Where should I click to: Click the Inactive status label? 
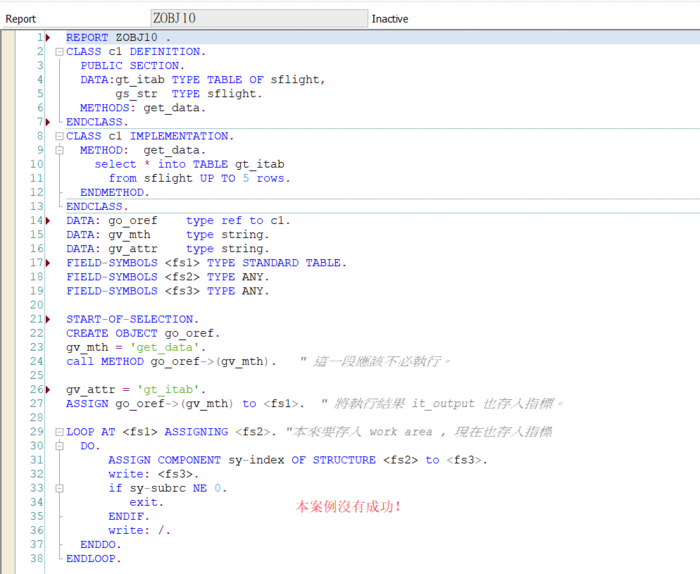tap(390, 19)
